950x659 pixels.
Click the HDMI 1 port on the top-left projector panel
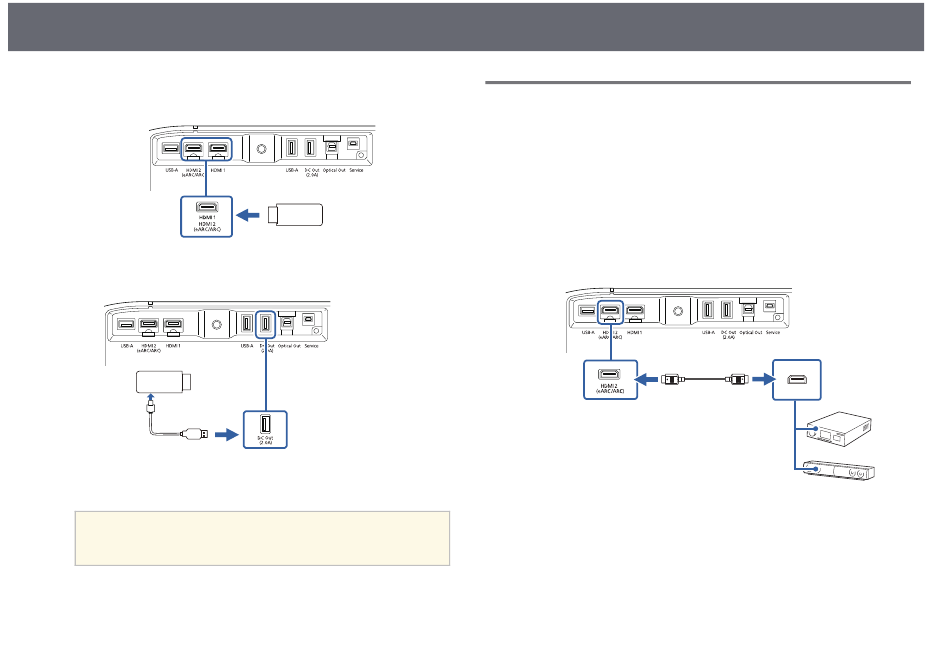(218, 147)
